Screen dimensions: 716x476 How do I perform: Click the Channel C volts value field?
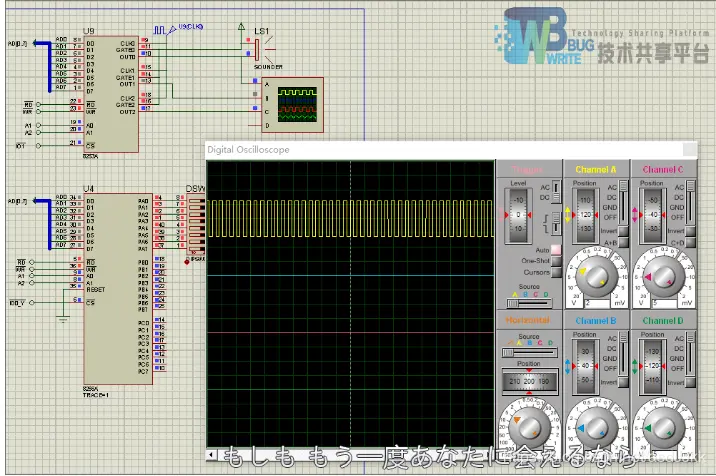tap(664, 303)
